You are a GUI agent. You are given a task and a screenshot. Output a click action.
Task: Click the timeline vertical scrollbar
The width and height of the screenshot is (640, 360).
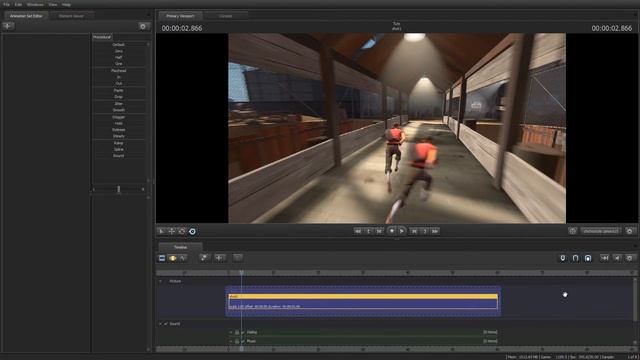tap(635, 299)
